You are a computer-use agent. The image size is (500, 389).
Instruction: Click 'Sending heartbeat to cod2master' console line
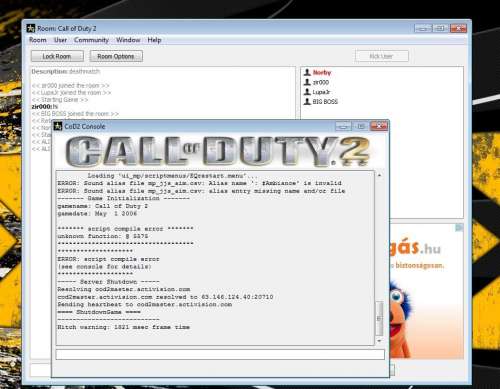[x=145, y=304]
